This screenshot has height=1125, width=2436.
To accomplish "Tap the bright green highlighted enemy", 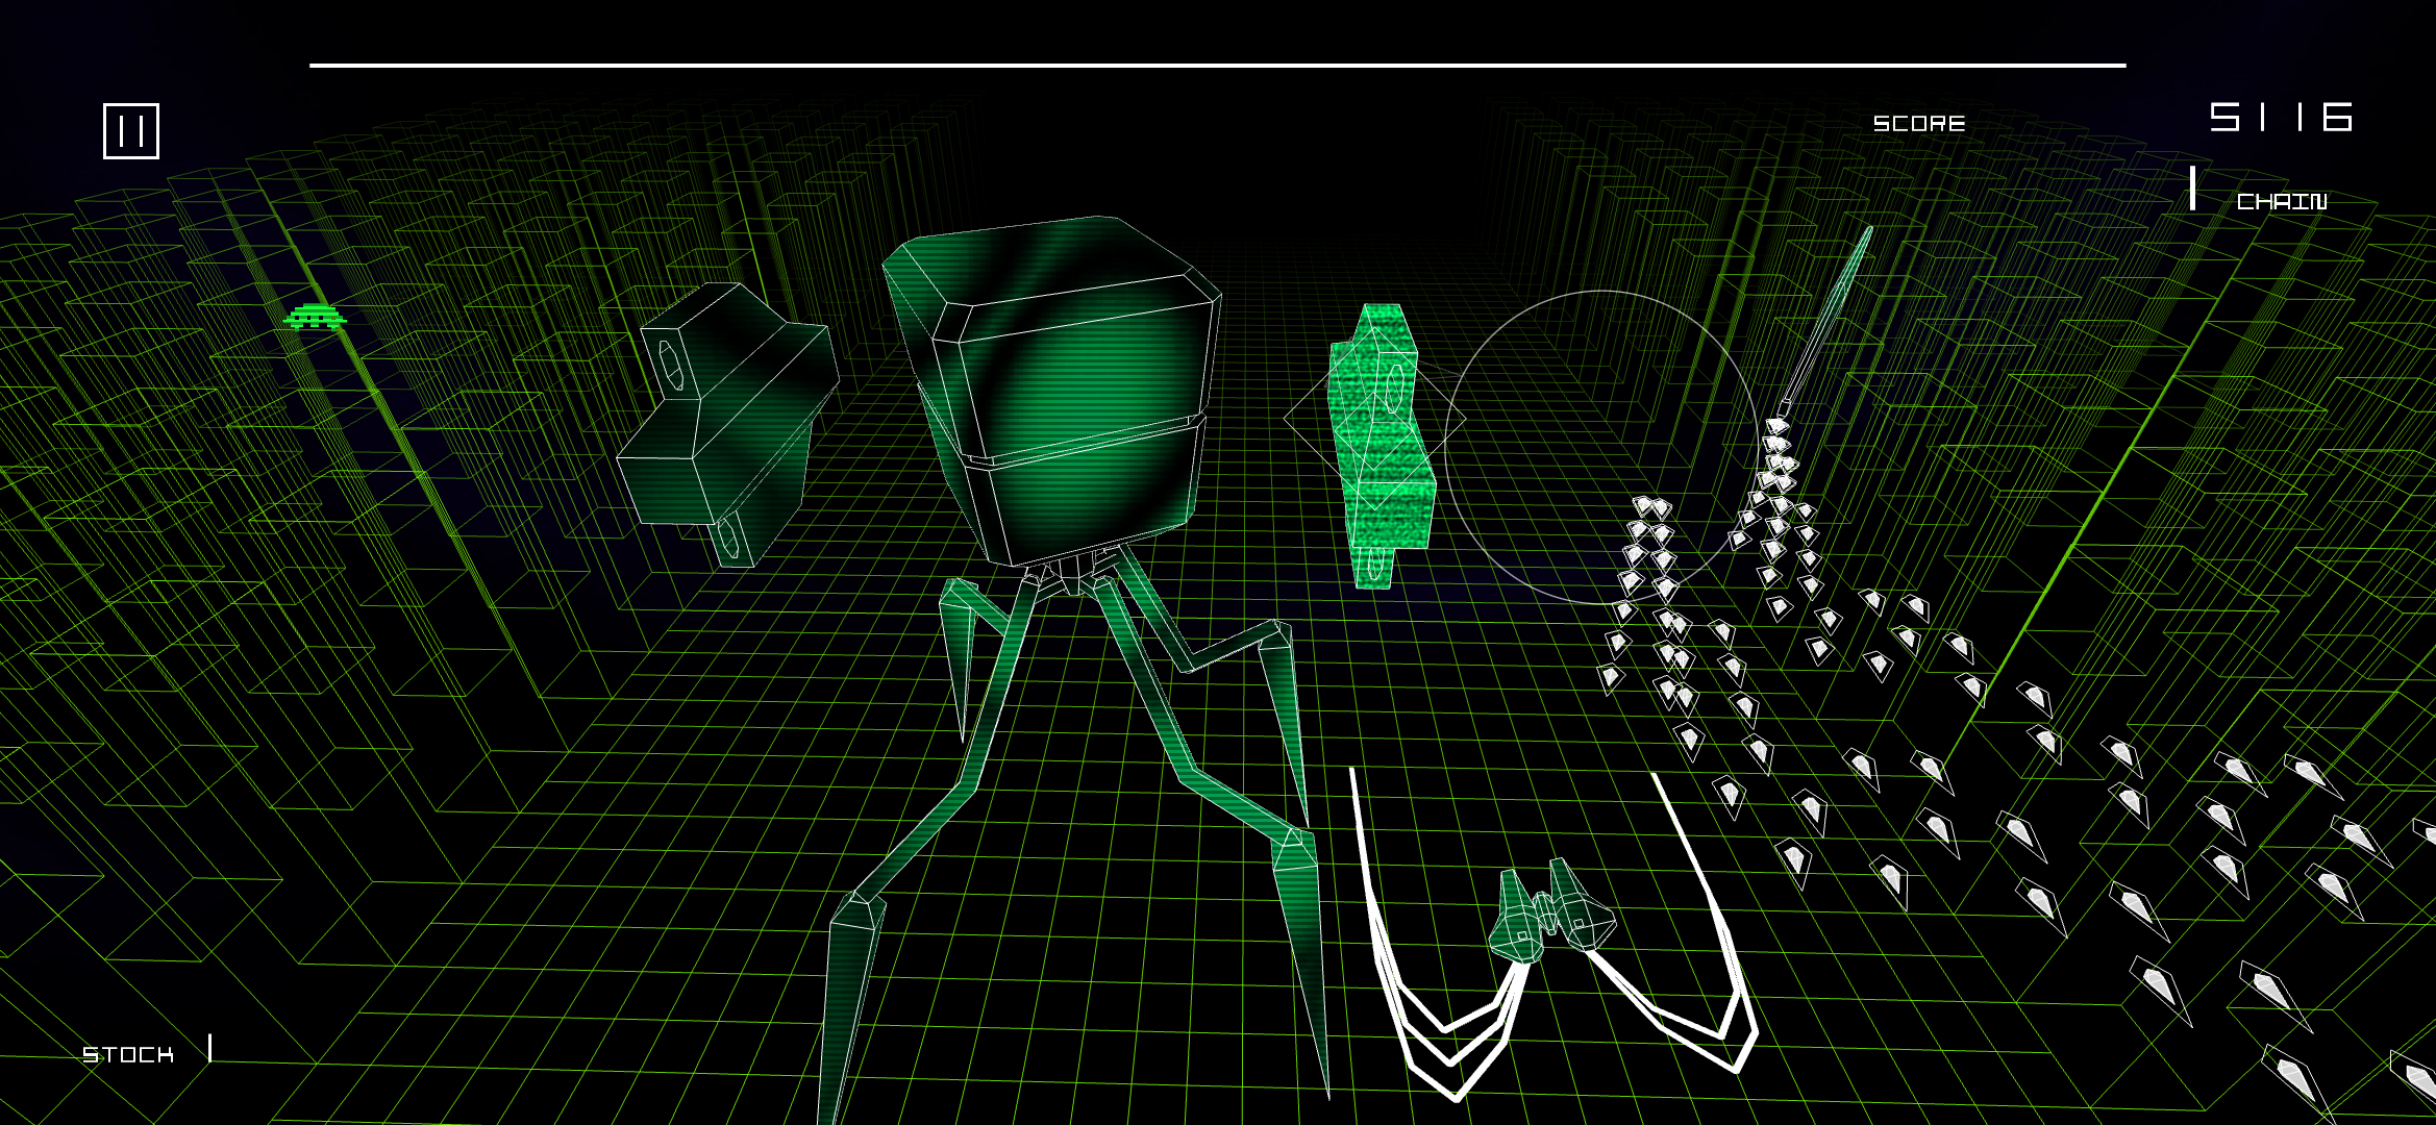I will (x=1382, y=445).
